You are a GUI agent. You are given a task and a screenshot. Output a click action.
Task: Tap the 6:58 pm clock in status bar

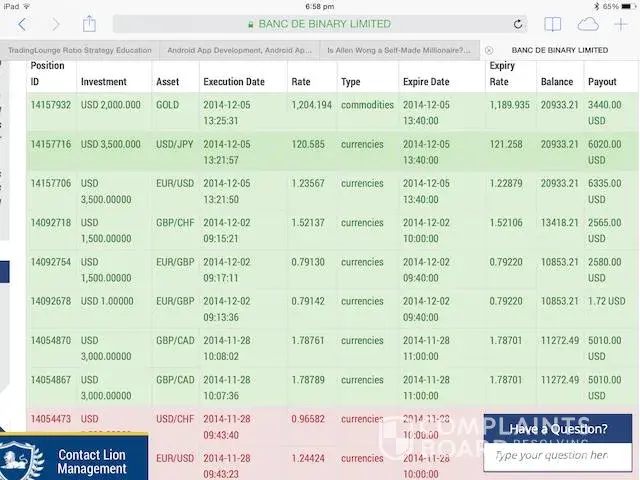(x=320, y=7)
